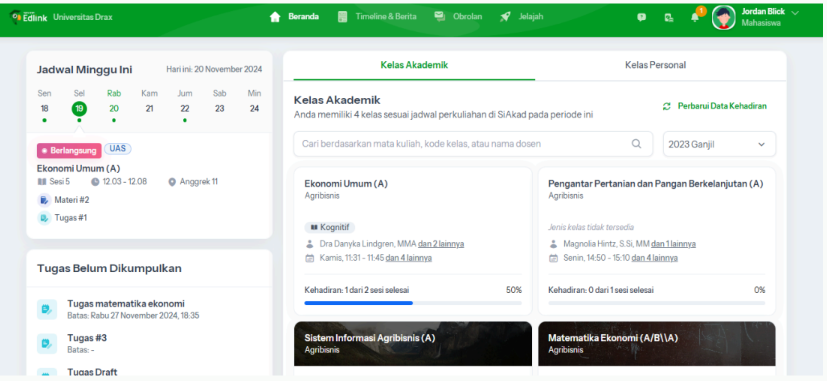
Task: Open the language translate icon
Action: pos(669,17)
